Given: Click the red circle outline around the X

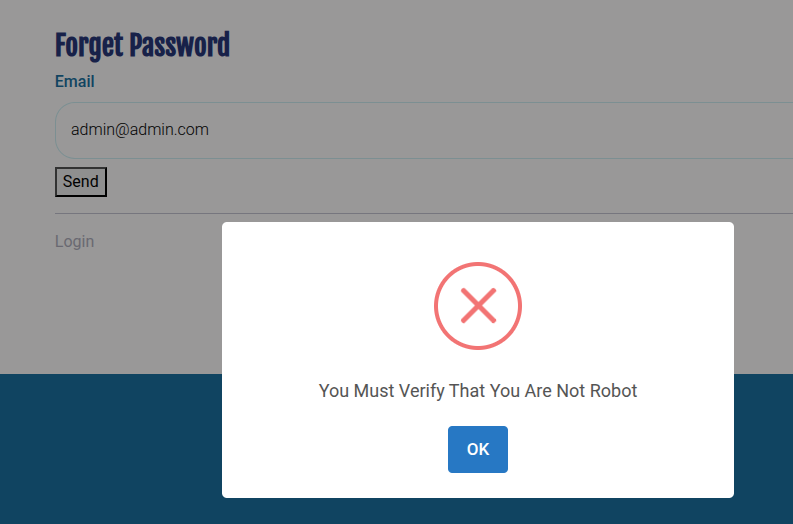Looking at the screenshot, I should tap(437, 306).
